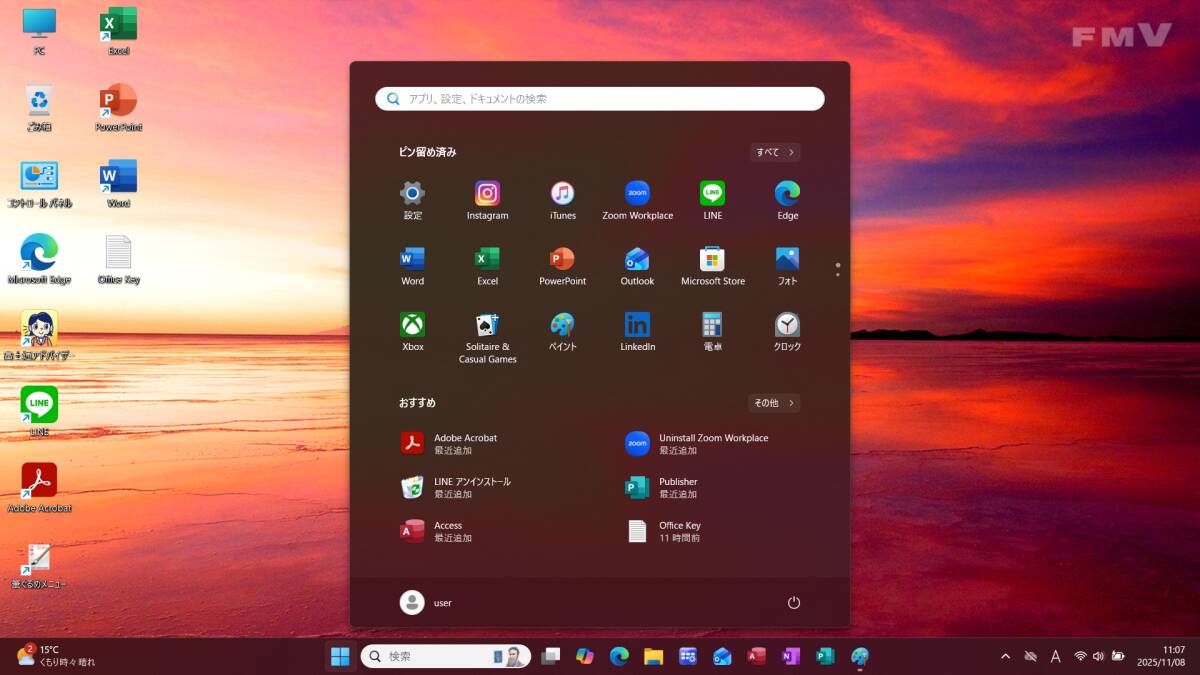
Task: Select the Excel desktop shortcut
Action: [x=118, y=30]
